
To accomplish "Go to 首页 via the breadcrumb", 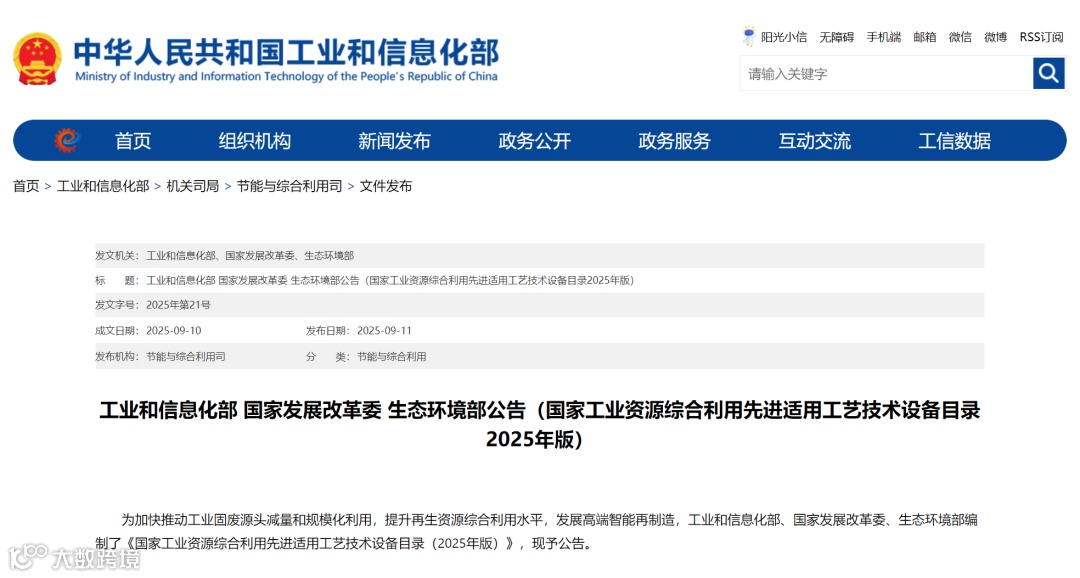I will pos(25,185).
